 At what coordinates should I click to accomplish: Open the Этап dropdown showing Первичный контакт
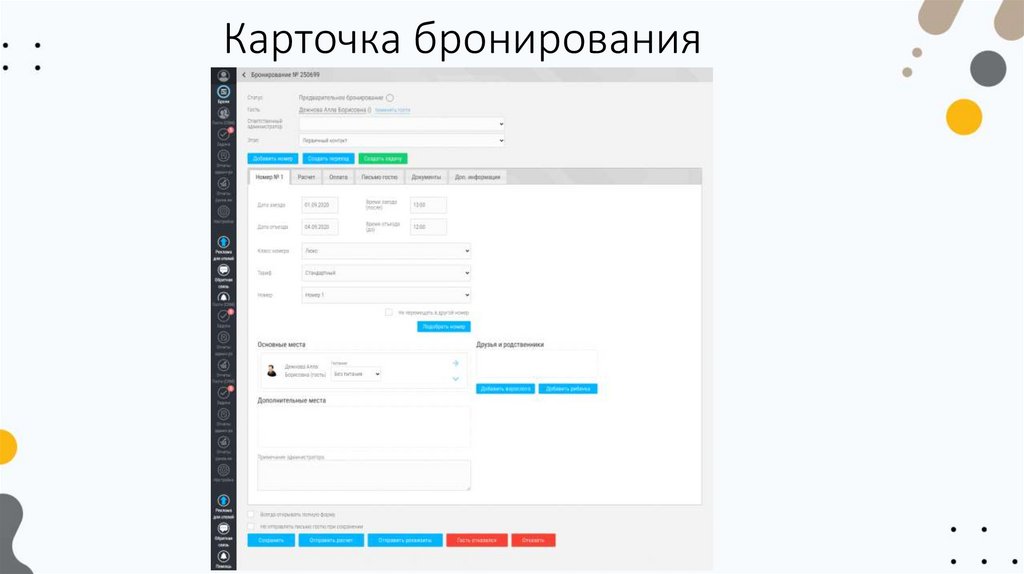tap(402, 140)
